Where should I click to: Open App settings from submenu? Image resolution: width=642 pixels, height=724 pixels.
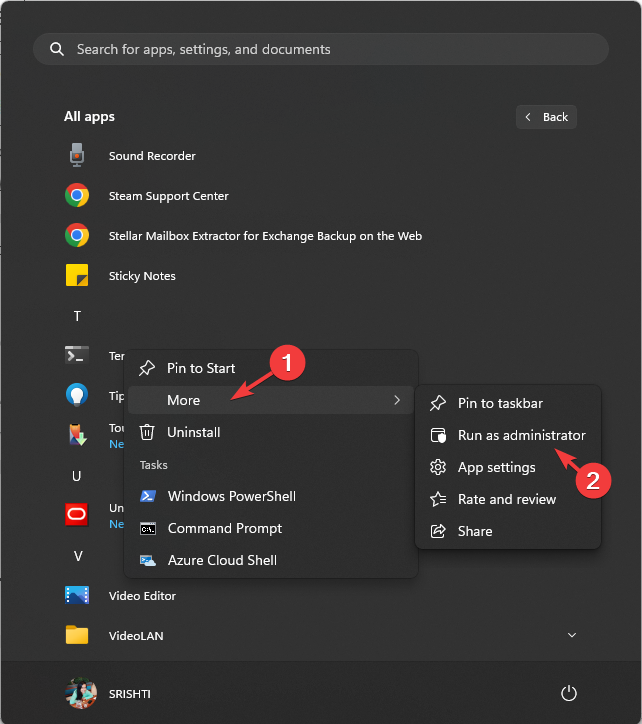point(496,467)
